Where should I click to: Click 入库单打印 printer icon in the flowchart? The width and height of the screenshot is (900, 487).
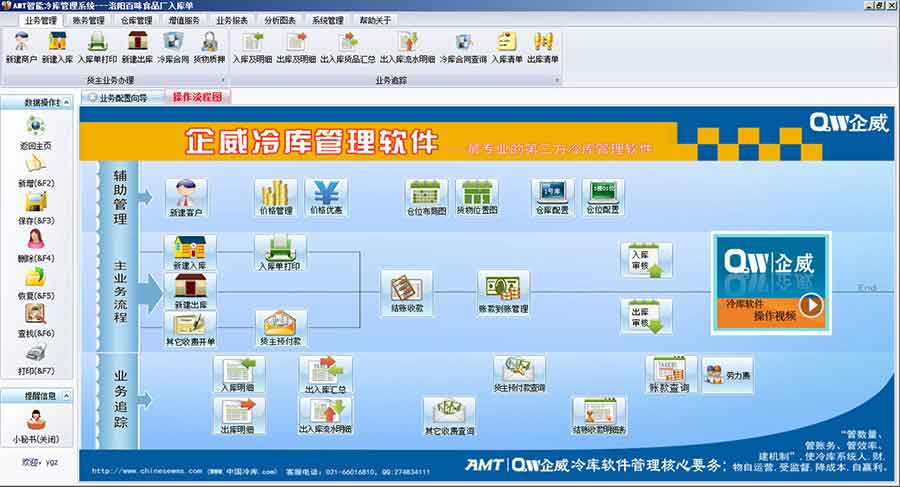click(280, 253)
